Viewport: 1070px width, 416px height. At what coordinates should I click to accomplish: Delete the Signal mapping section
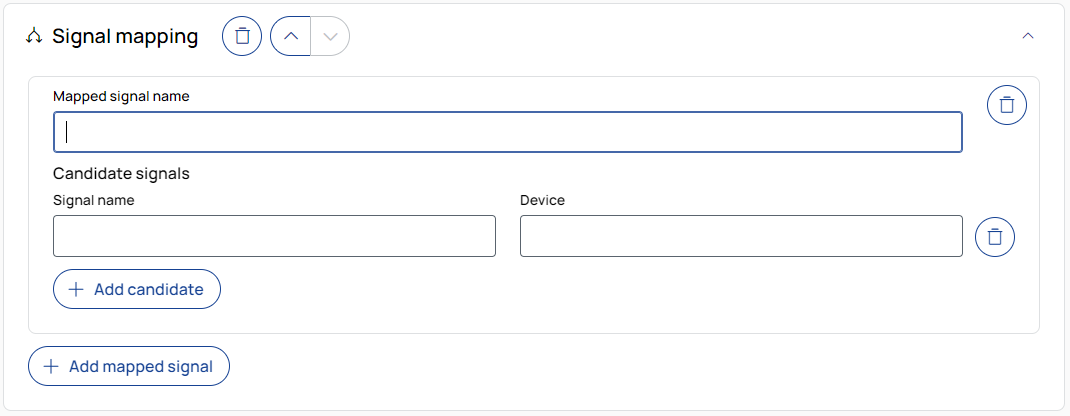point(242,37)
